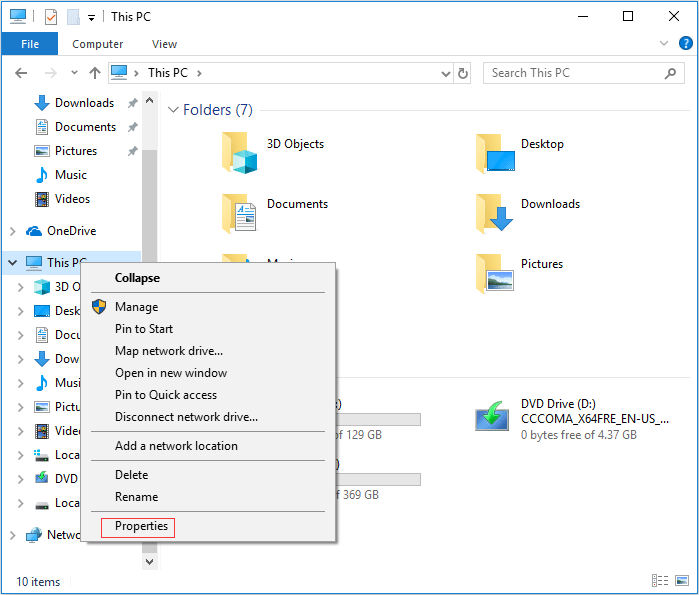The width and height of the screenshot is (699, 595).
Task: Open the address bar history dropdown
Action: tap(445, 74)
